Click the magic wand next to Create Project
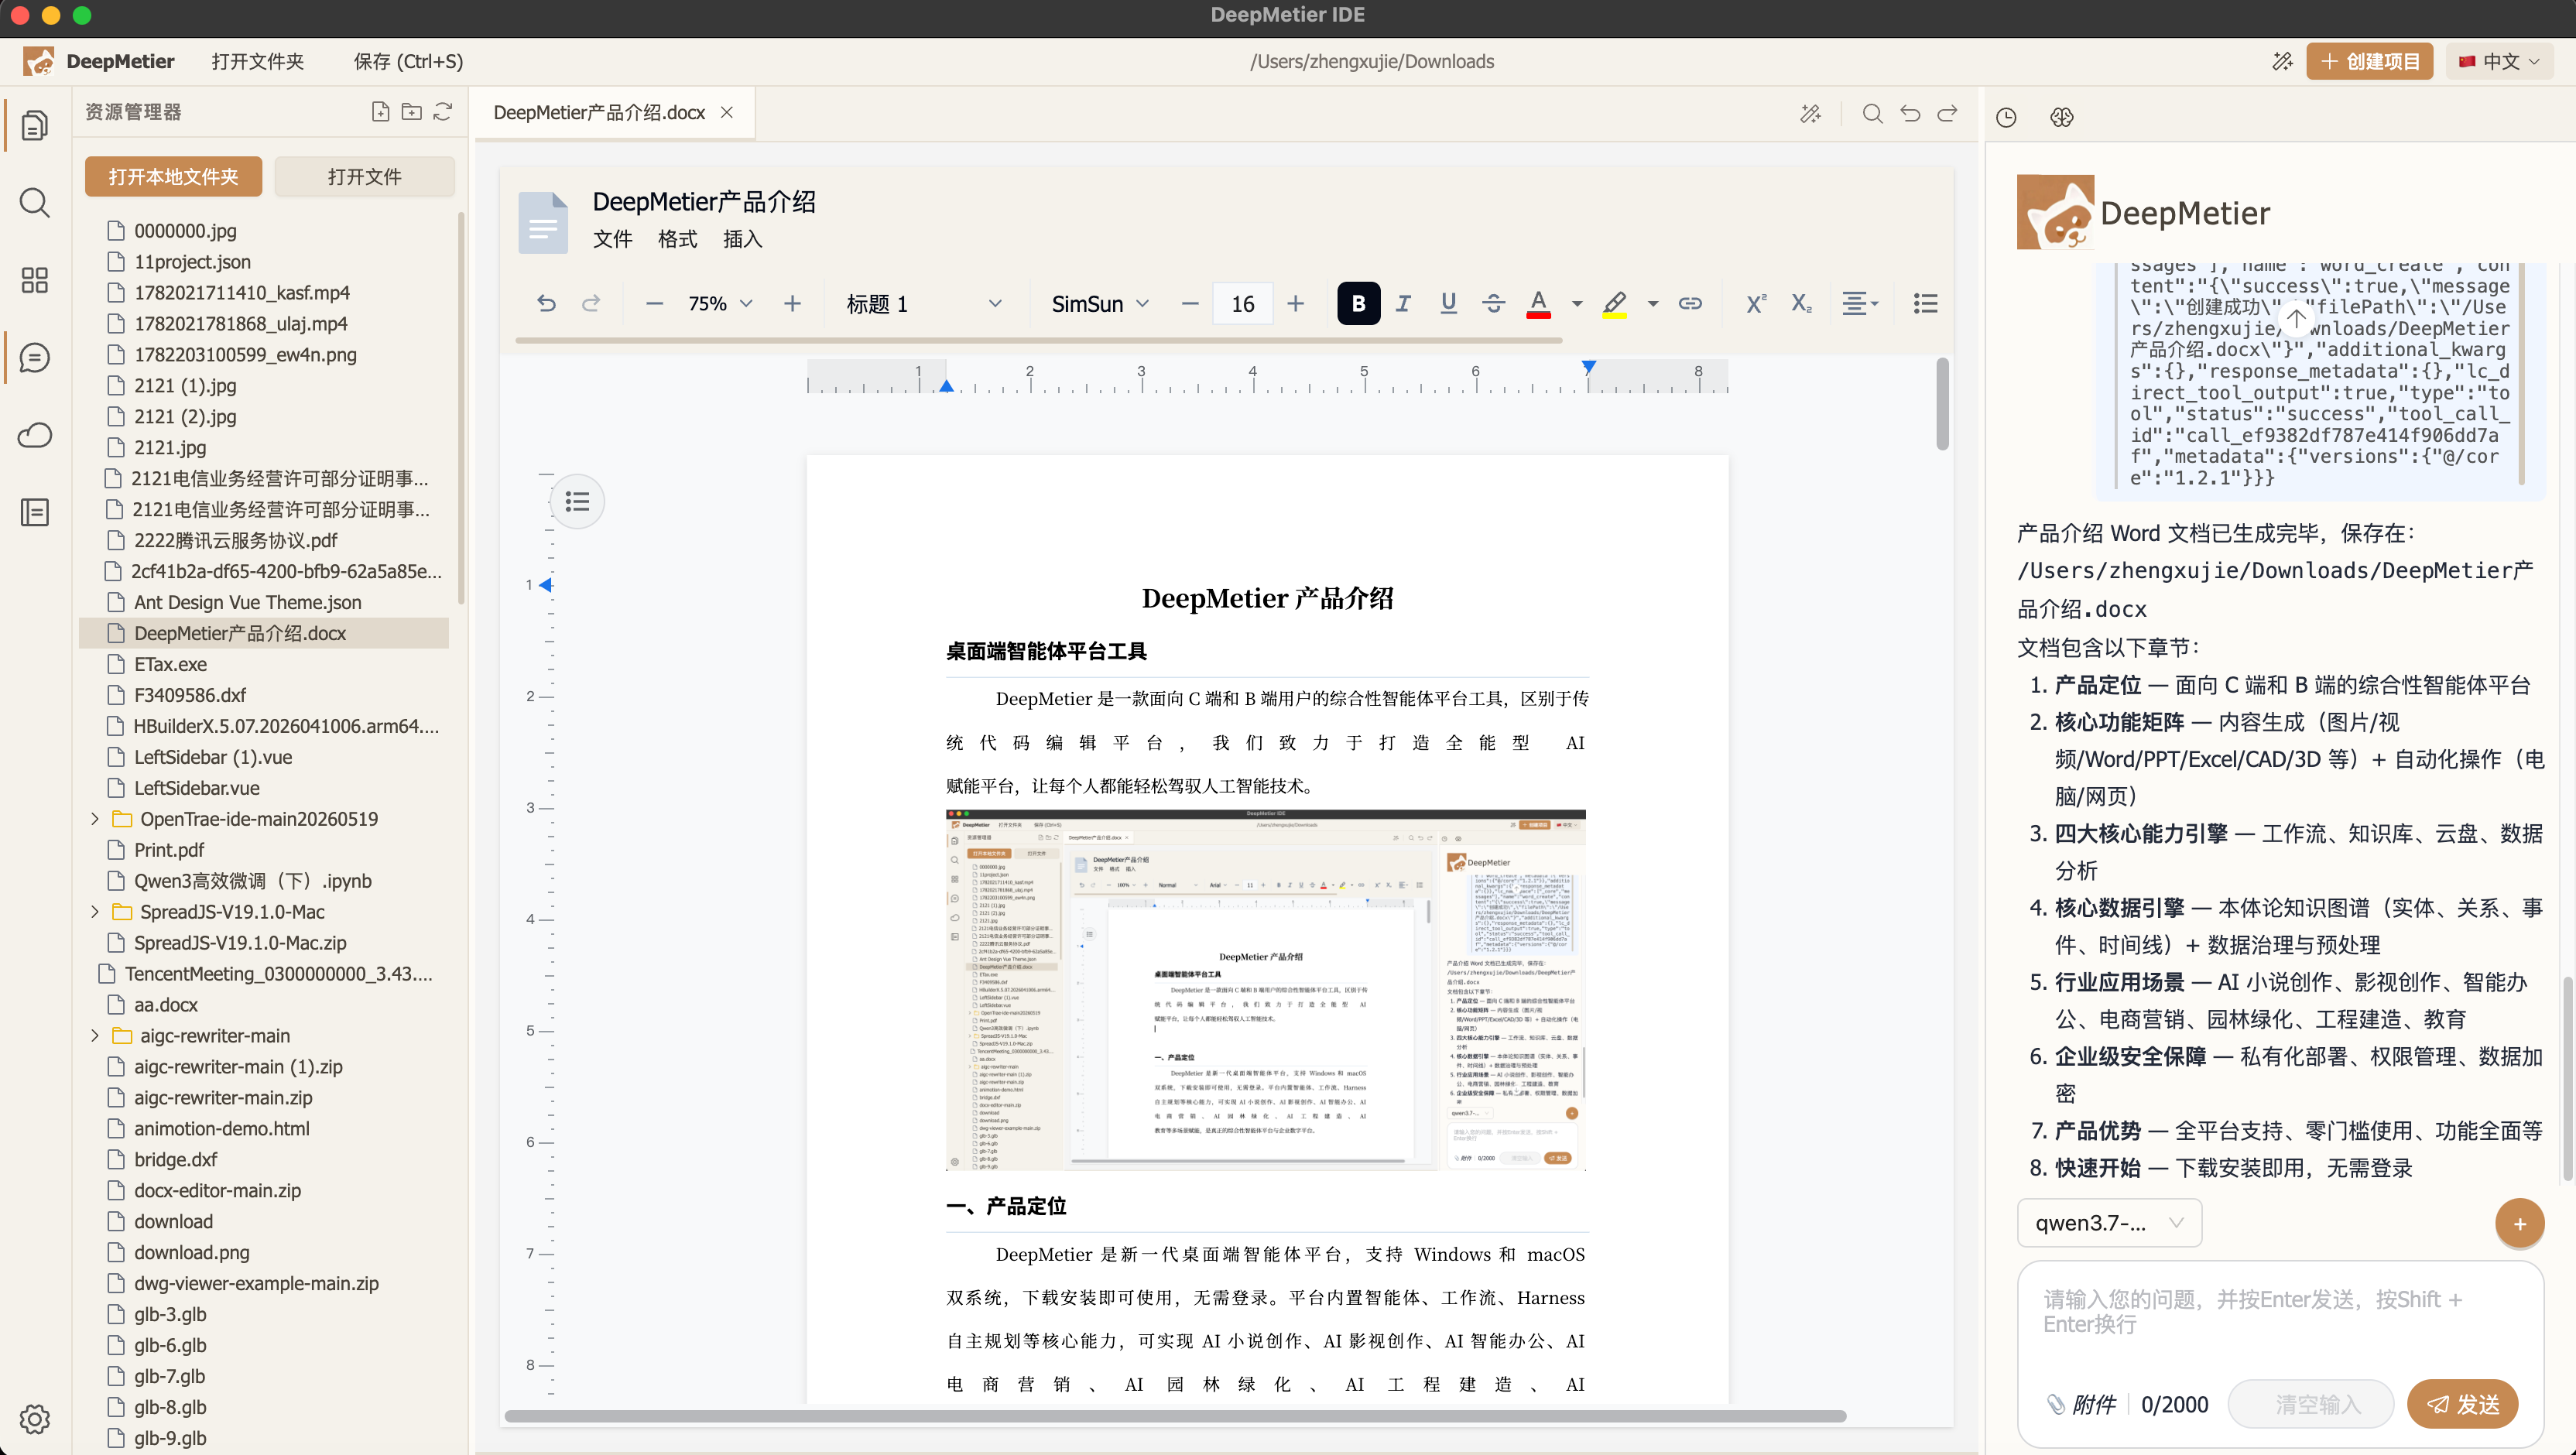Screen dimensions: 2576x1455 pos(2282,61)
